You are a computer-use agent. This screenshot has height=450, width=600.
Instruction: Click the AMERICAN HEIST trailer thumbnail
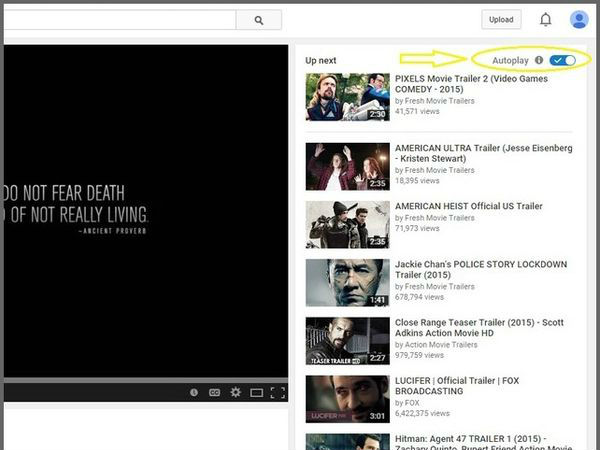[x=347, y=225]
